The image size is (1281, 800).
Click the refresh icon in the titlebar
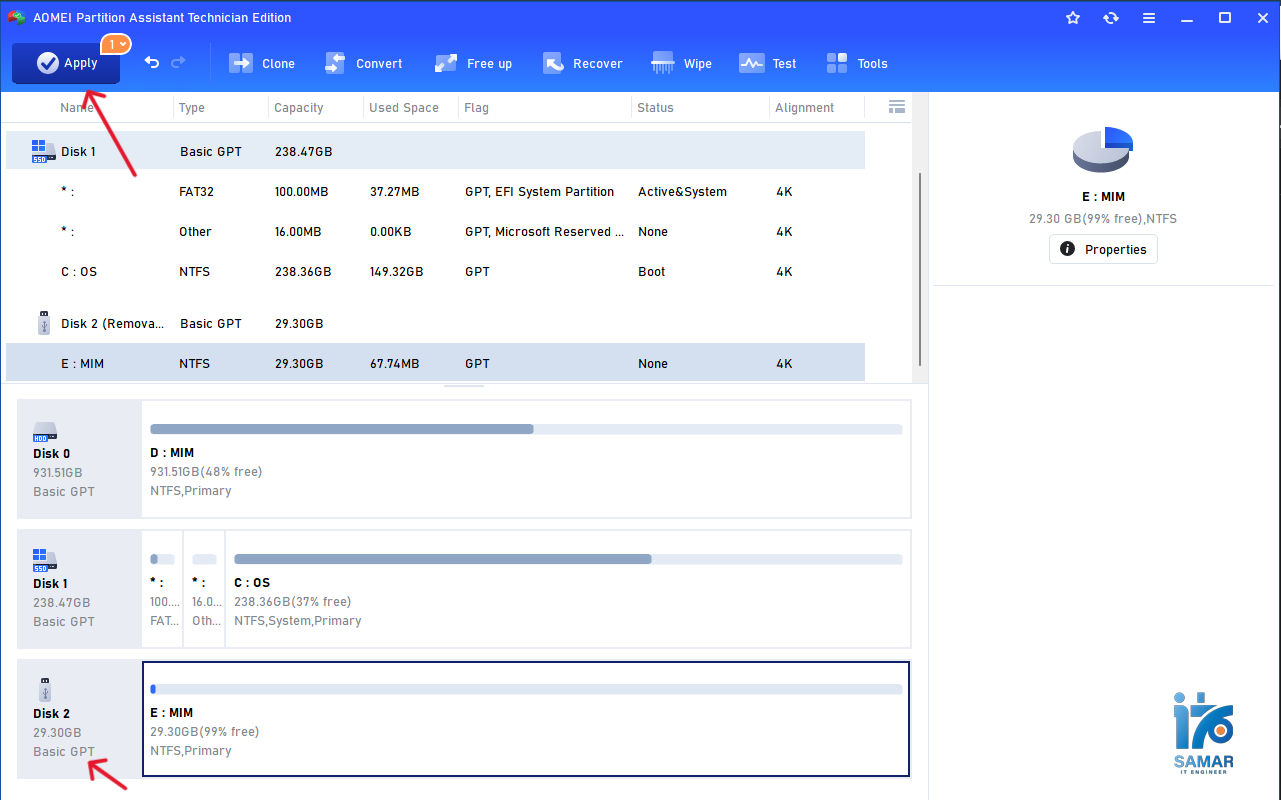point(1110,17)
